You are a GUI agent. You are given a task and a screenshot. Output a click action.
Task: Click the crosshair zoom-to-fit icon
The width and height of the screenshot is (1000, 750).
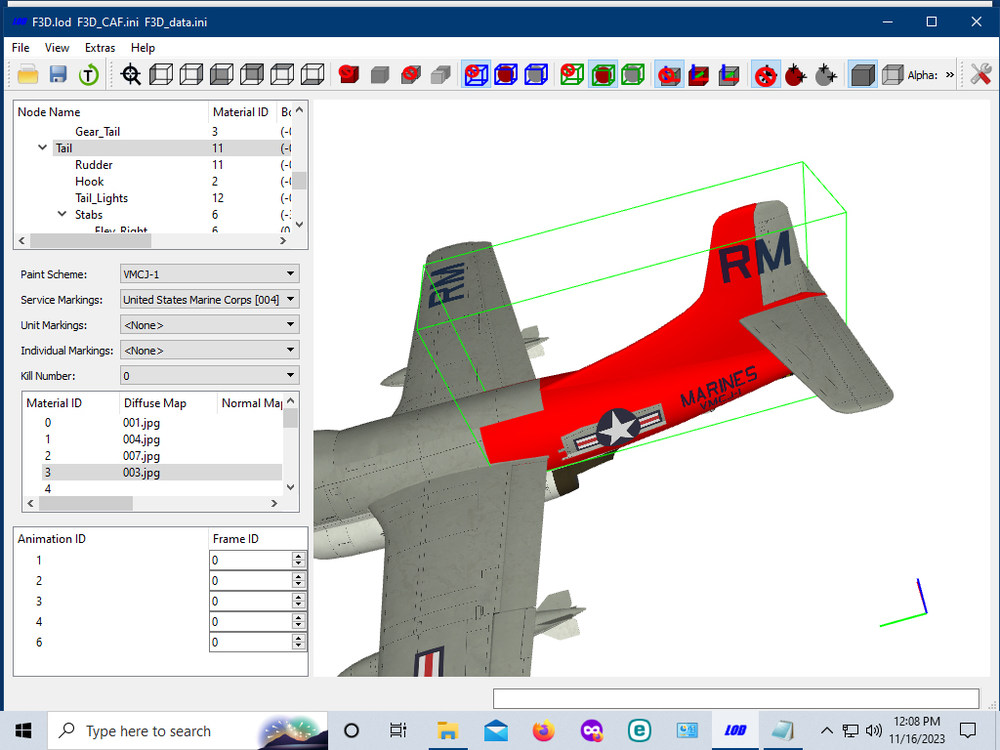pyautogui.click(x=131, y=75)
